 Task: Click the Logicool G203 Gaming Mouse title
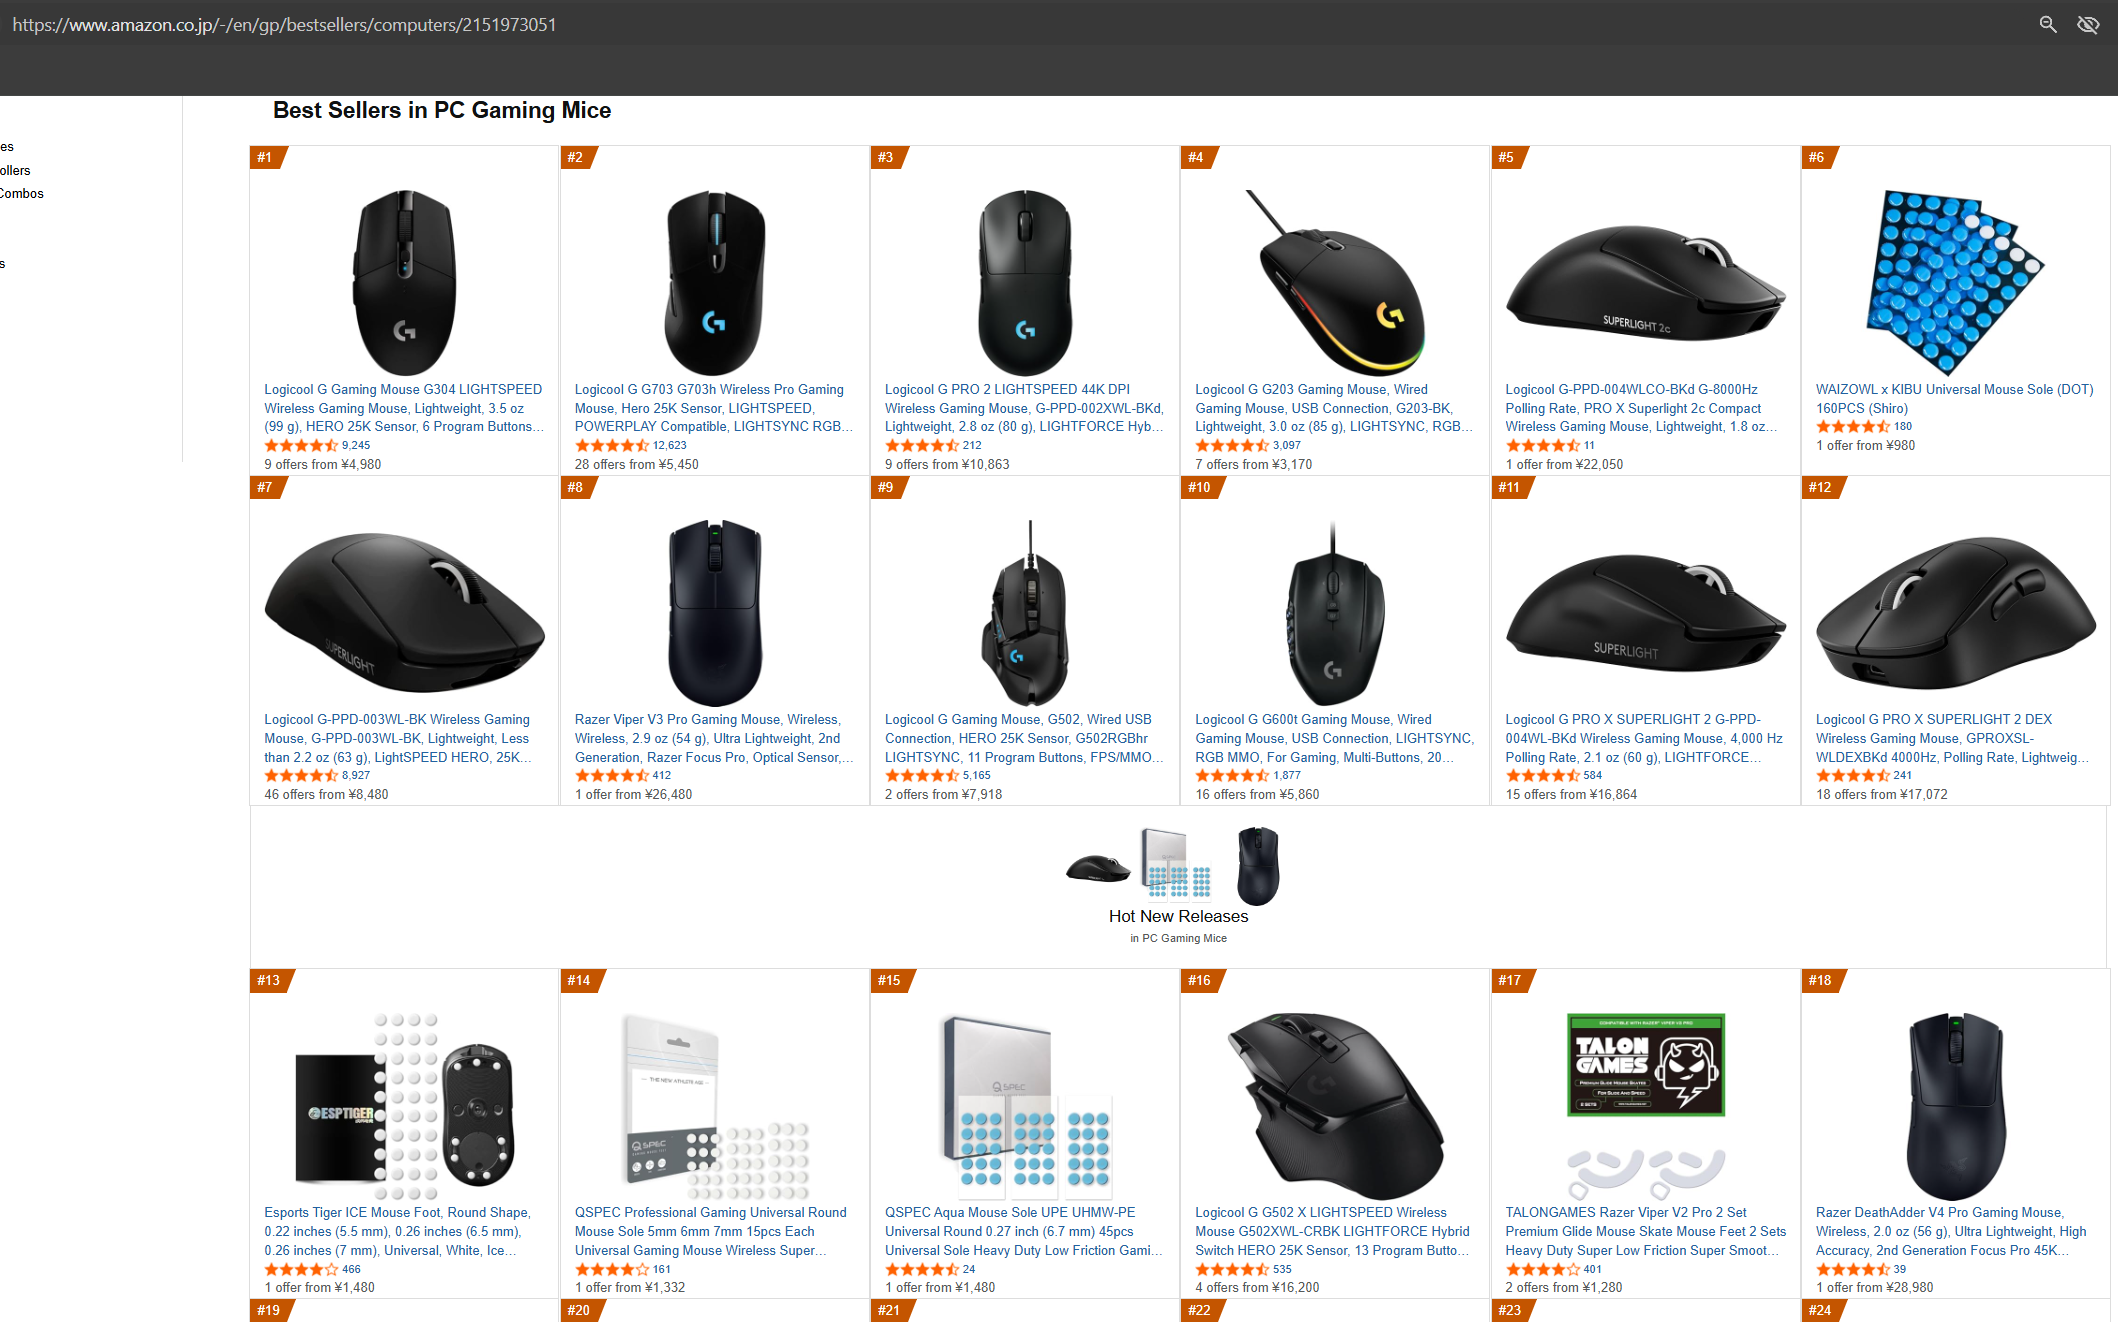click(1334, 408)
